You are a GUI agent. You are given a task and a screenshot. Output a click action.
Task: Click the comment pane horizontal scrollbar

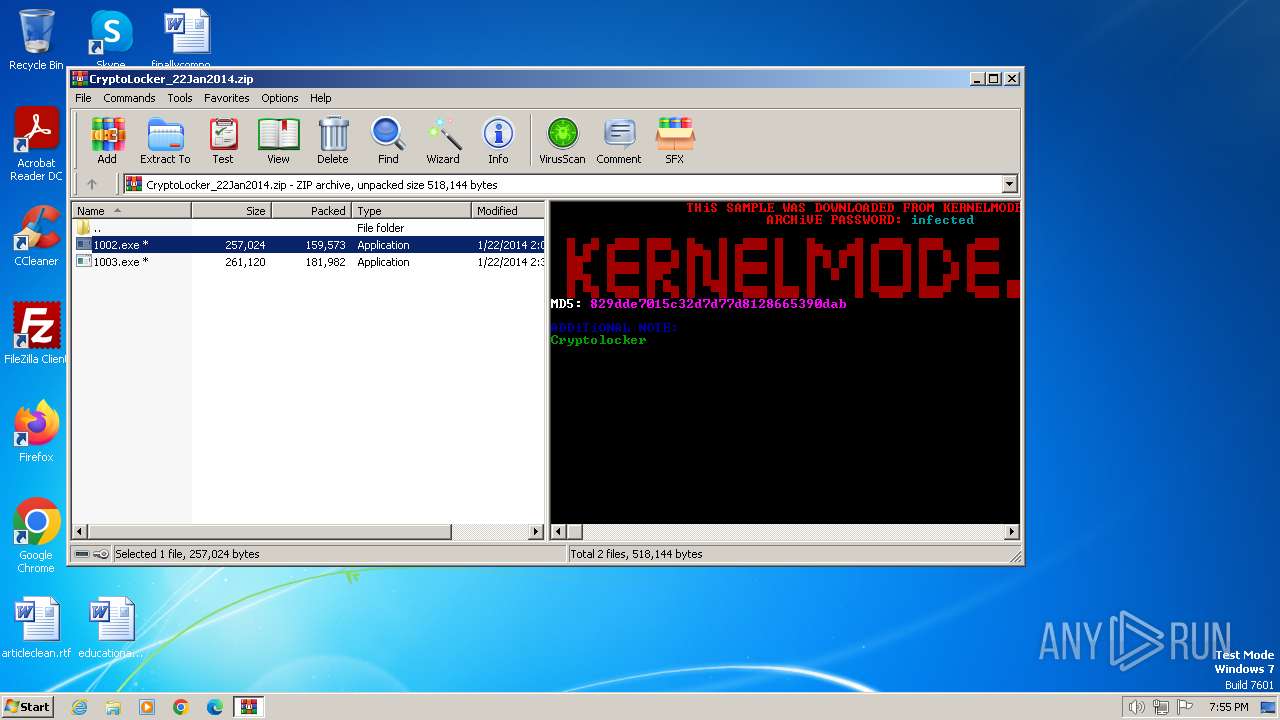point(785,532)
